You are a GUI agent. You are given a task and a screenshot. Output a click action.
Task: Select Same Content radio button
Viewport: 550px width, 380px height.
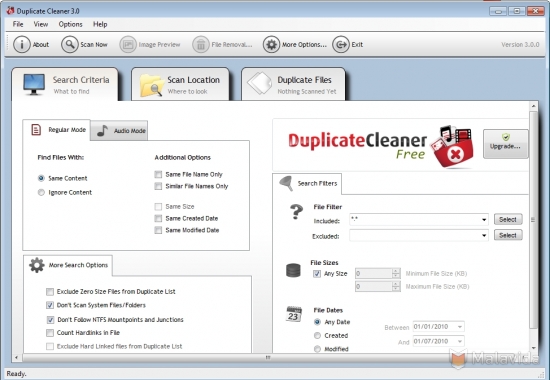[x=41, y=178]
